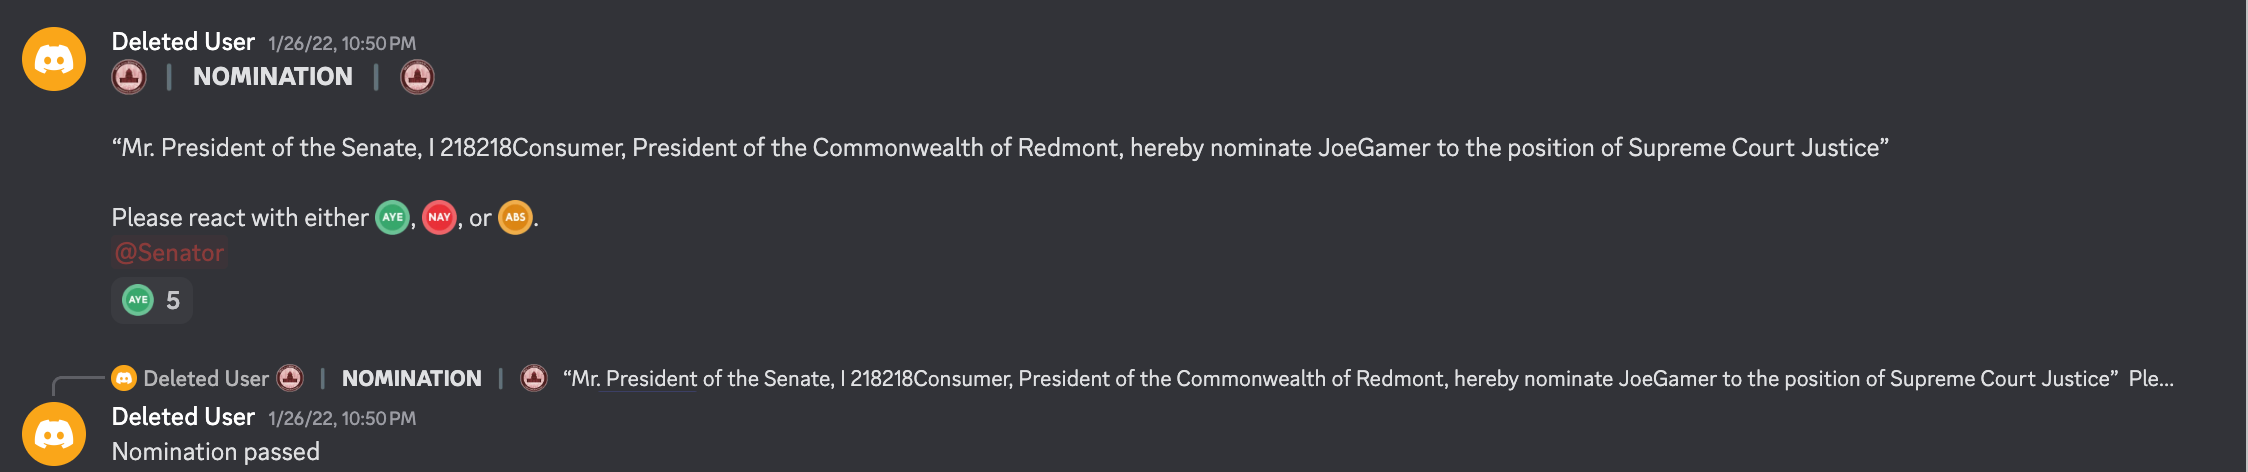The height and width of the screenshot is (472, 2248).
Task: Select the Nomination passed message text
Action: click(x=216, y=452)
